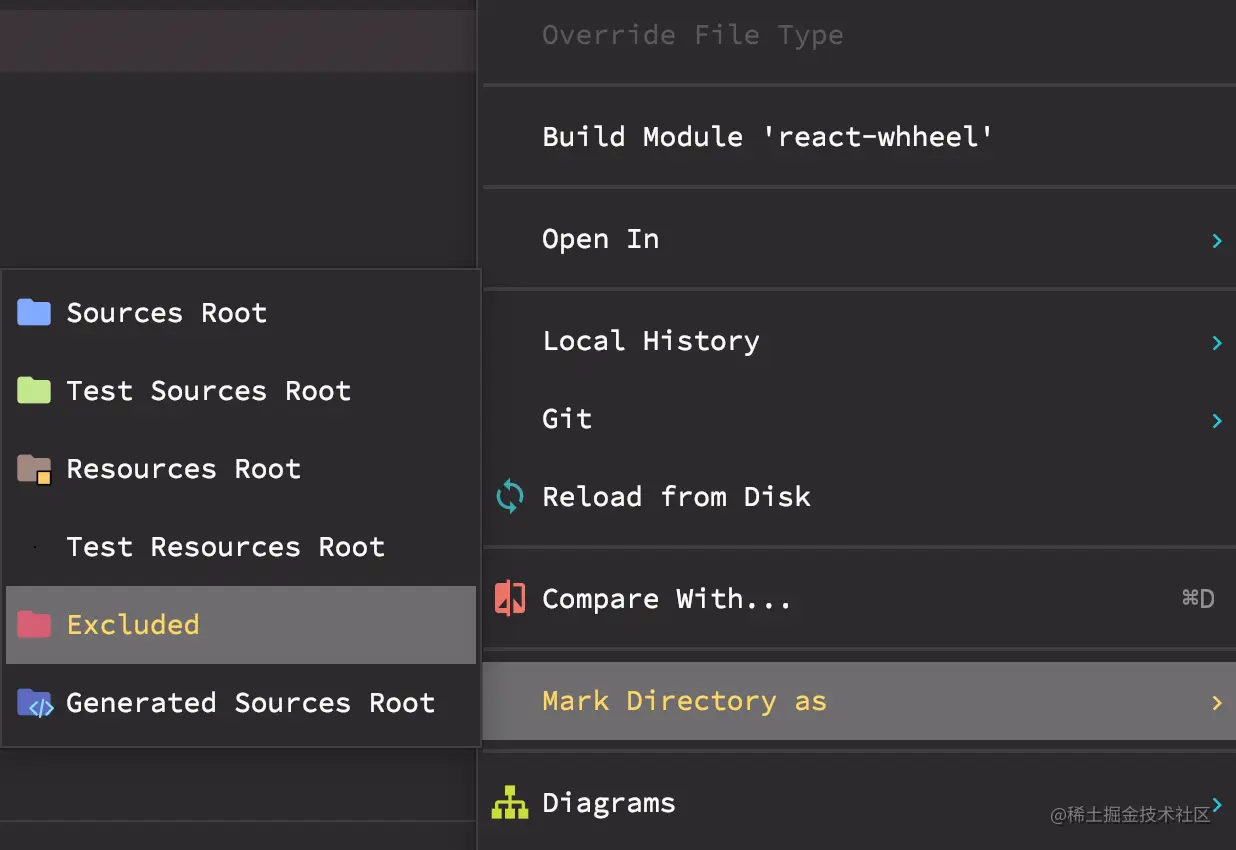
Task: Click the red Excluded folder icon
Action: pyautogui.click(x=34, y=625)
